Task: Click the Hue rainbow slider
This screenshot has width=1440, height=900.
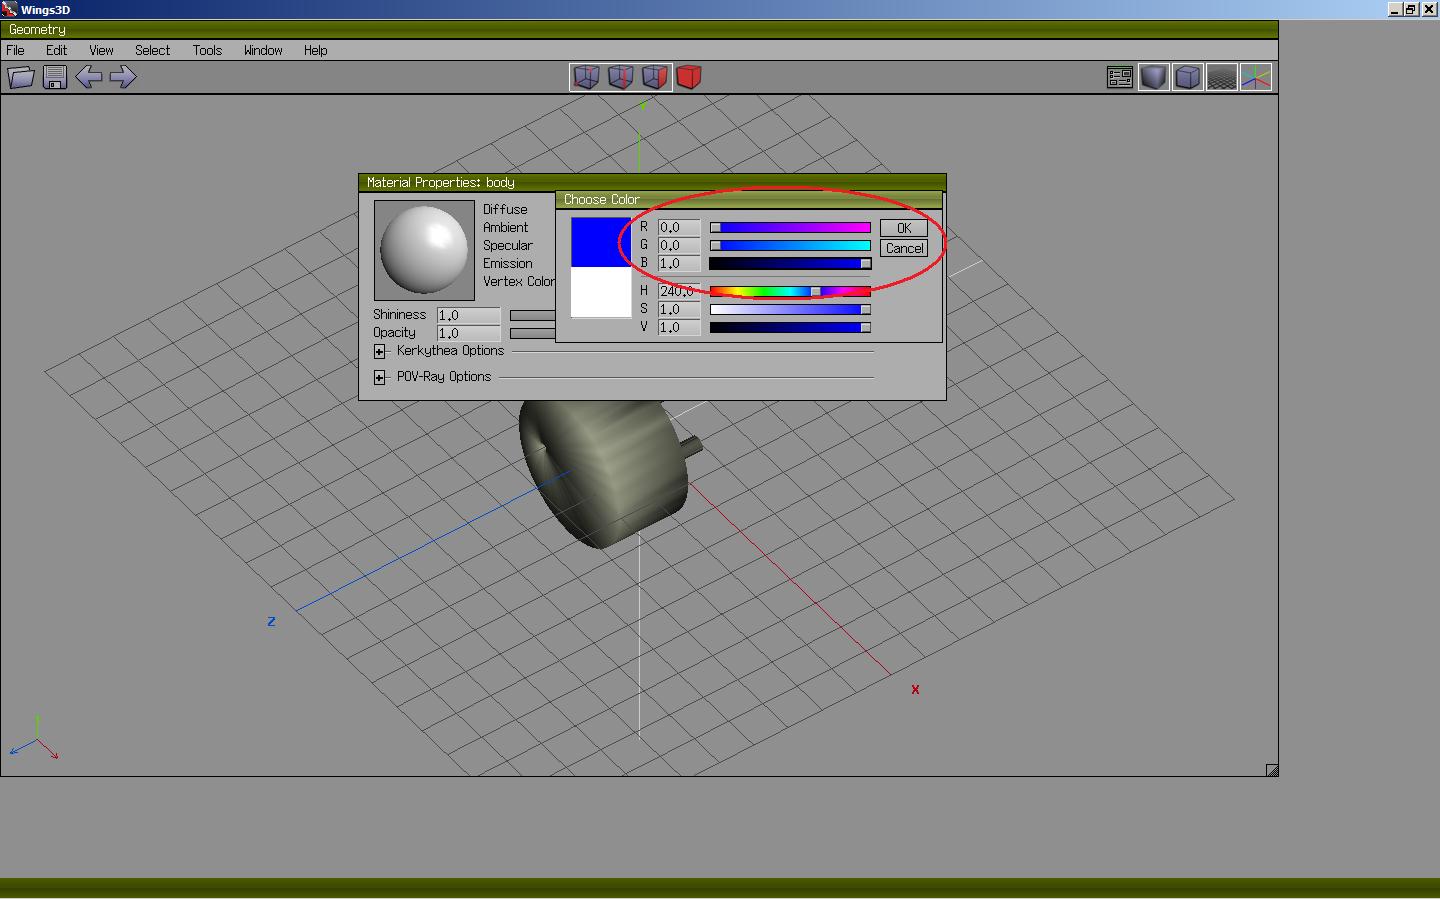Action: [x=790, y=291]
